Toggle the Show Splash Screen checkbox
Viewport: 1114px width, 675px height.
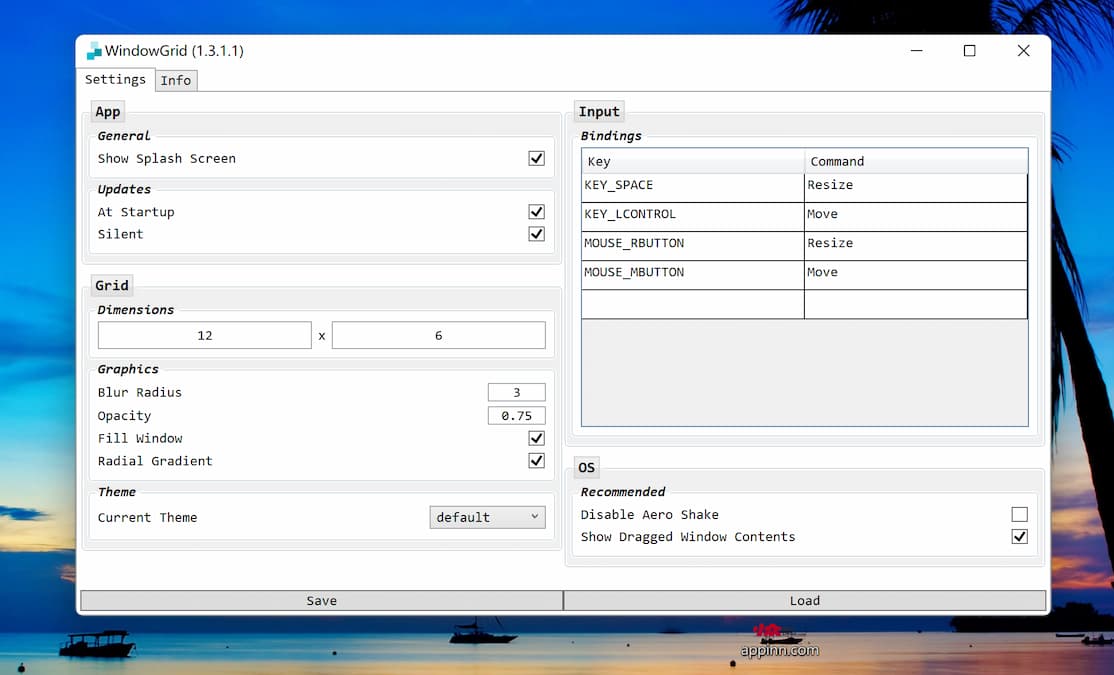(536, 157)
